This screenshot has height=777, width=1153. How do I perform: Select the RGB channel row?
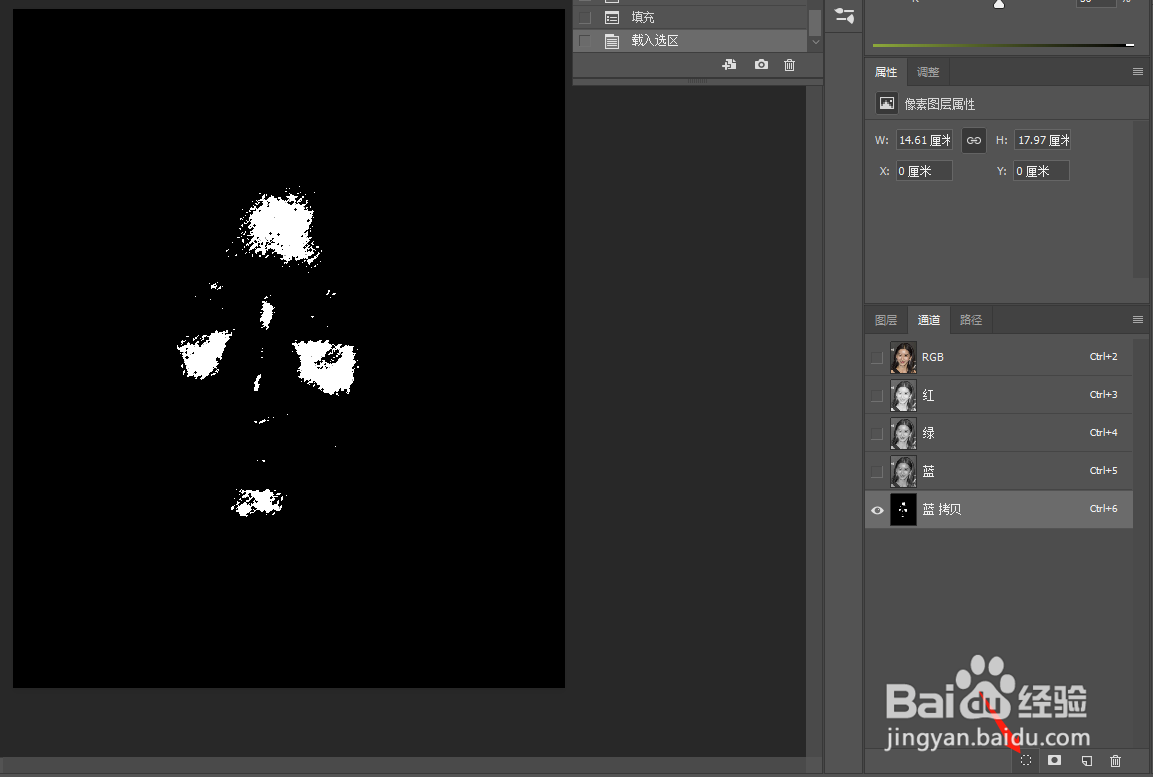click(x=999, y=357)
